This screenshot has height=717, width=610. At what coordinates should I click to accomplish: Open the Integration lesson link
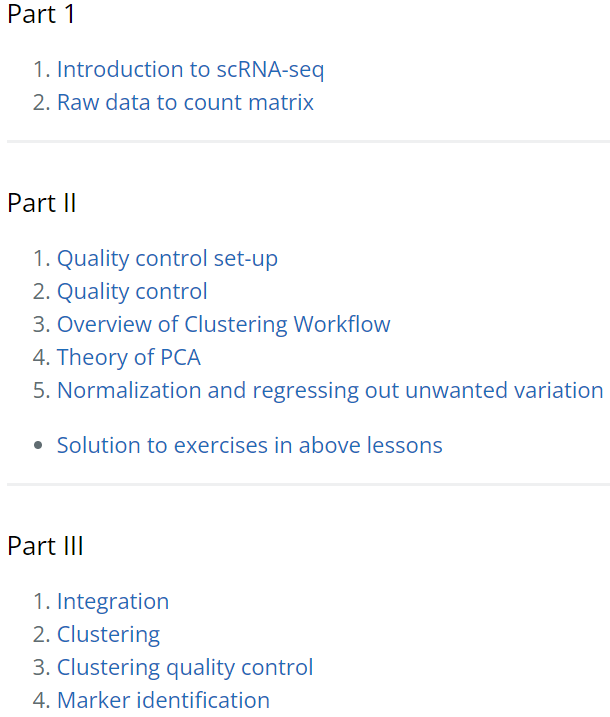[x=112, y=602]
